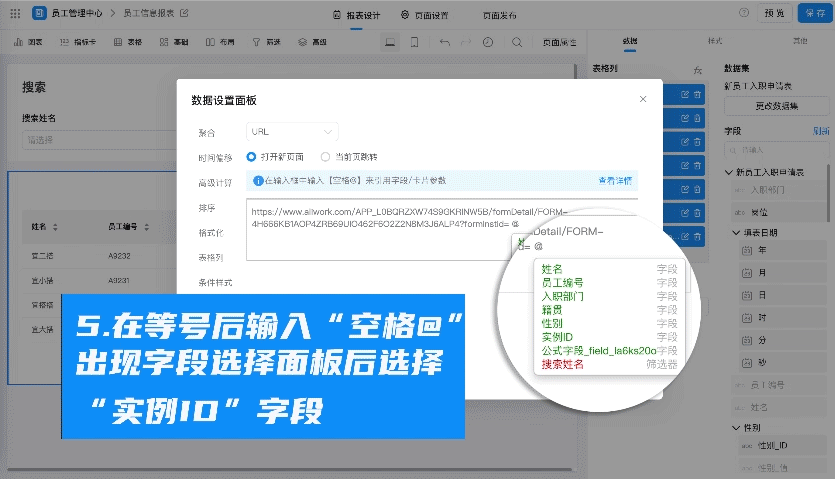Viewport: 835px width, 479px height.
Task: Click the calendar icon for 月 field
Action: (x=747, y=273)
